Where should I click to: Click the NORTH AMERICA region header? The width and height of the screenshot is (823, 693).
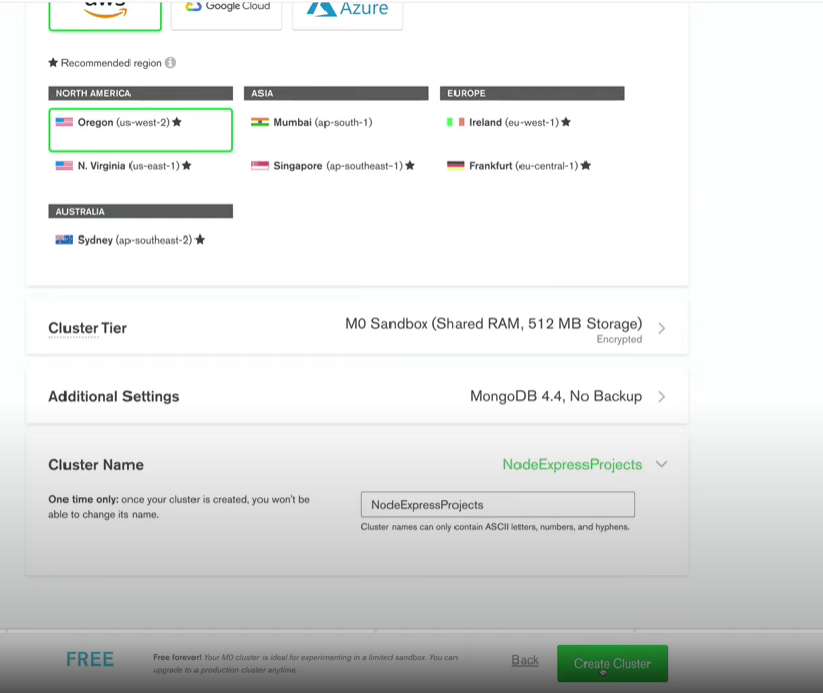coord(141,93)
